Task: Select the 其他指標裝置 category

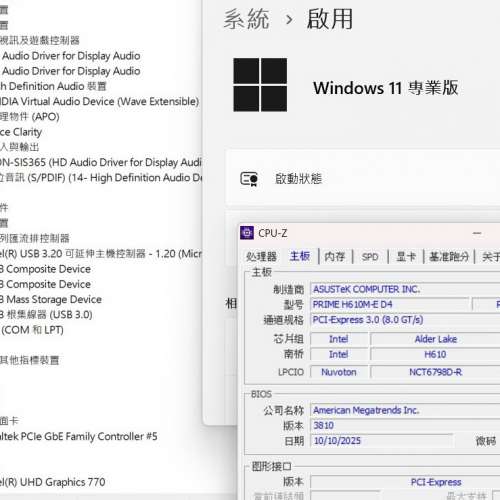Action: pos(29,360)
